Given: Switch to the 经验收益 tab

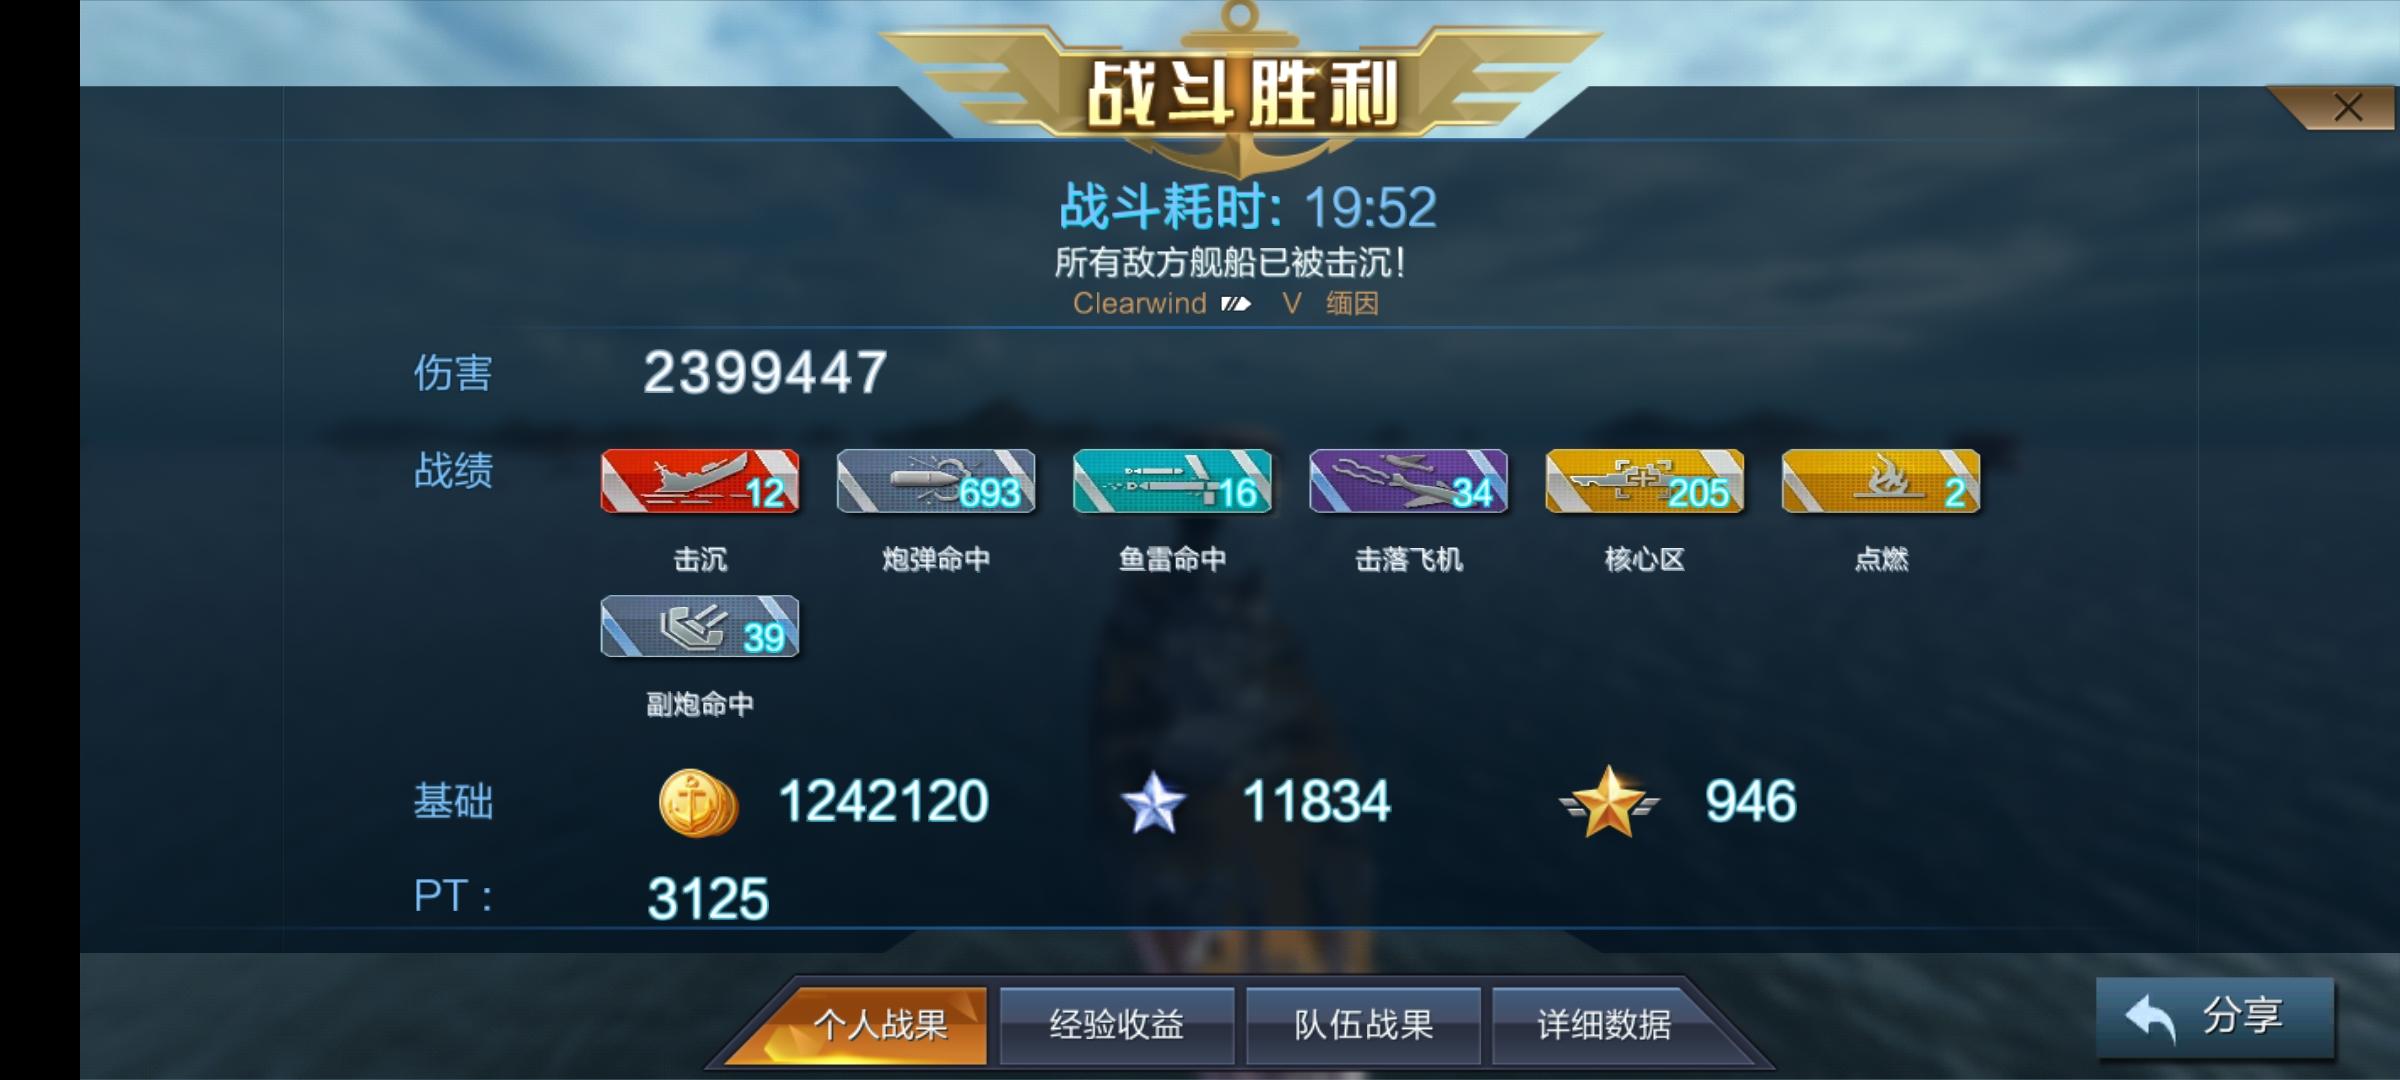Looking at the screenshot, I should (x=1116, y=1025).
